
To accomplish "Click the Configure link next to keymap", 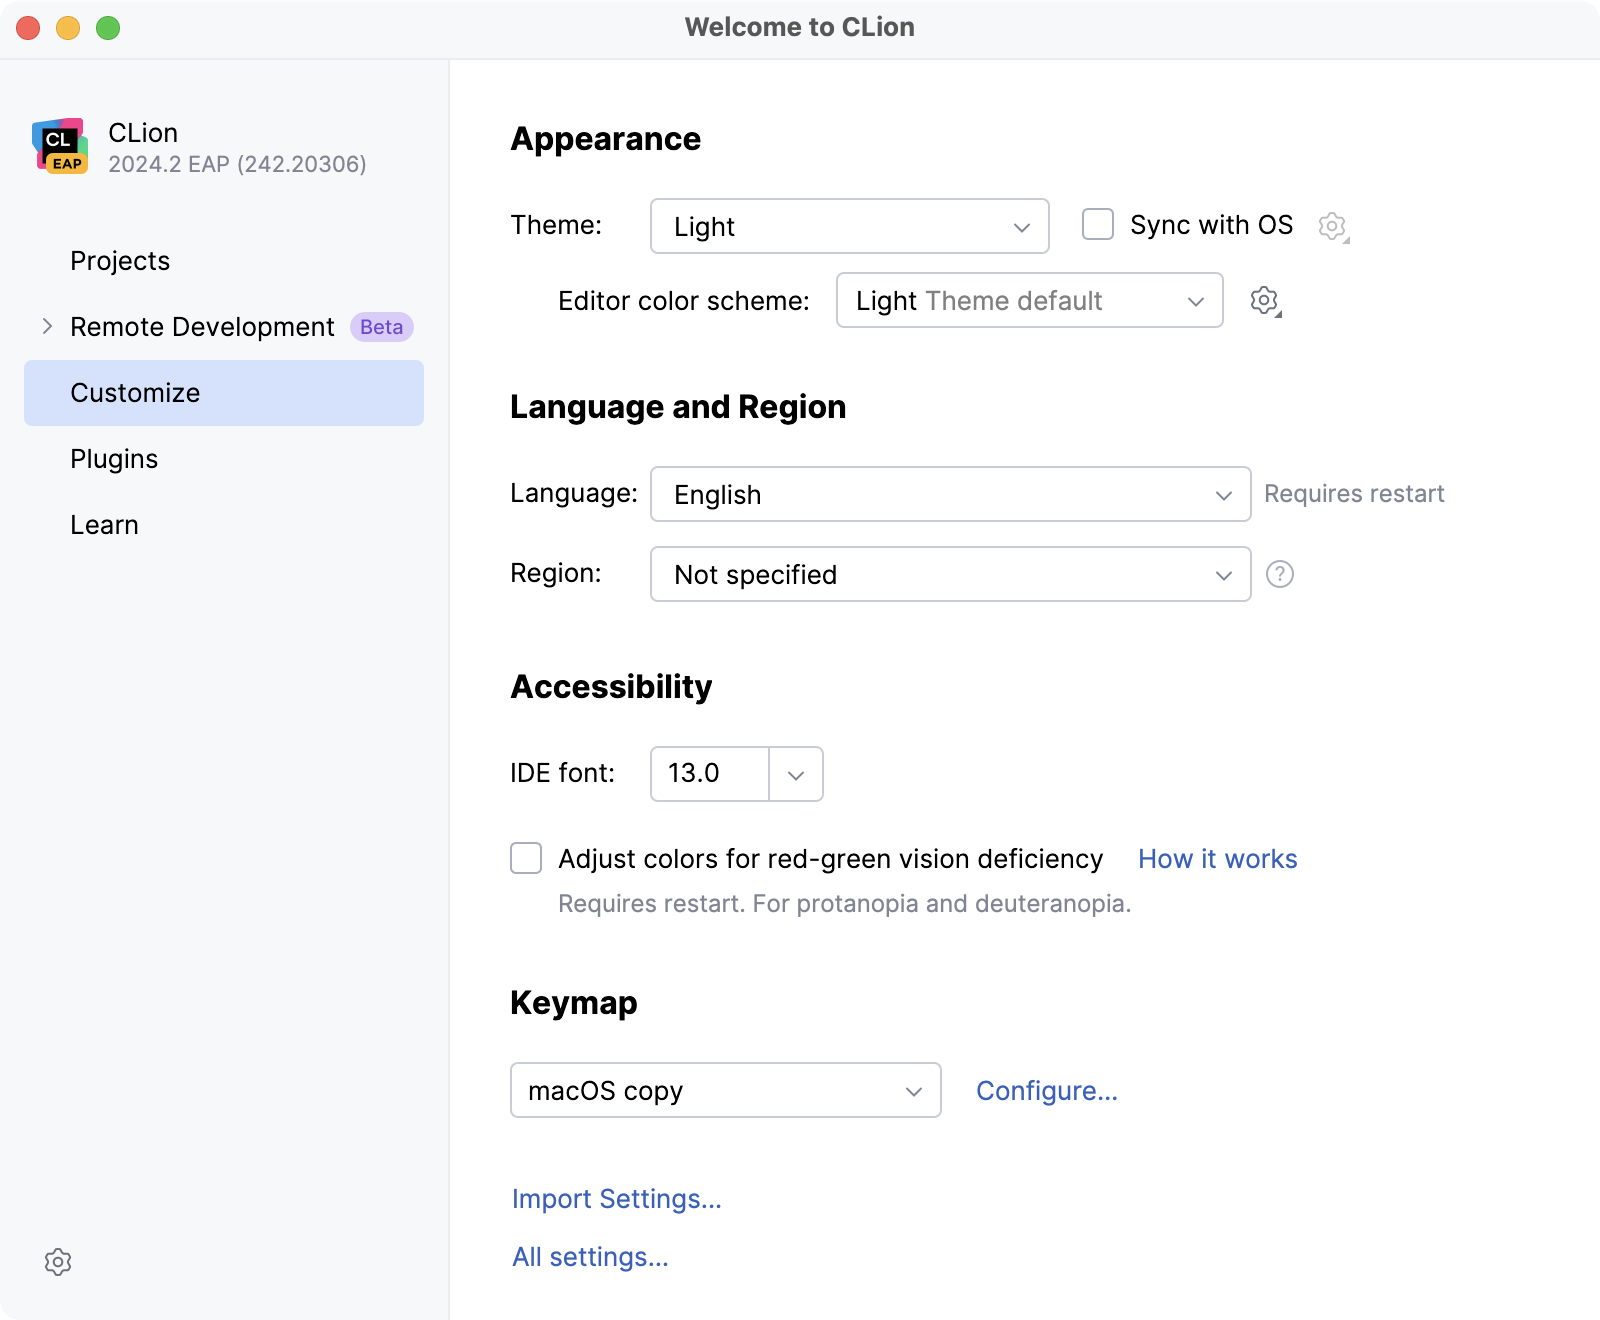I will click(x=1046, y=1090).
